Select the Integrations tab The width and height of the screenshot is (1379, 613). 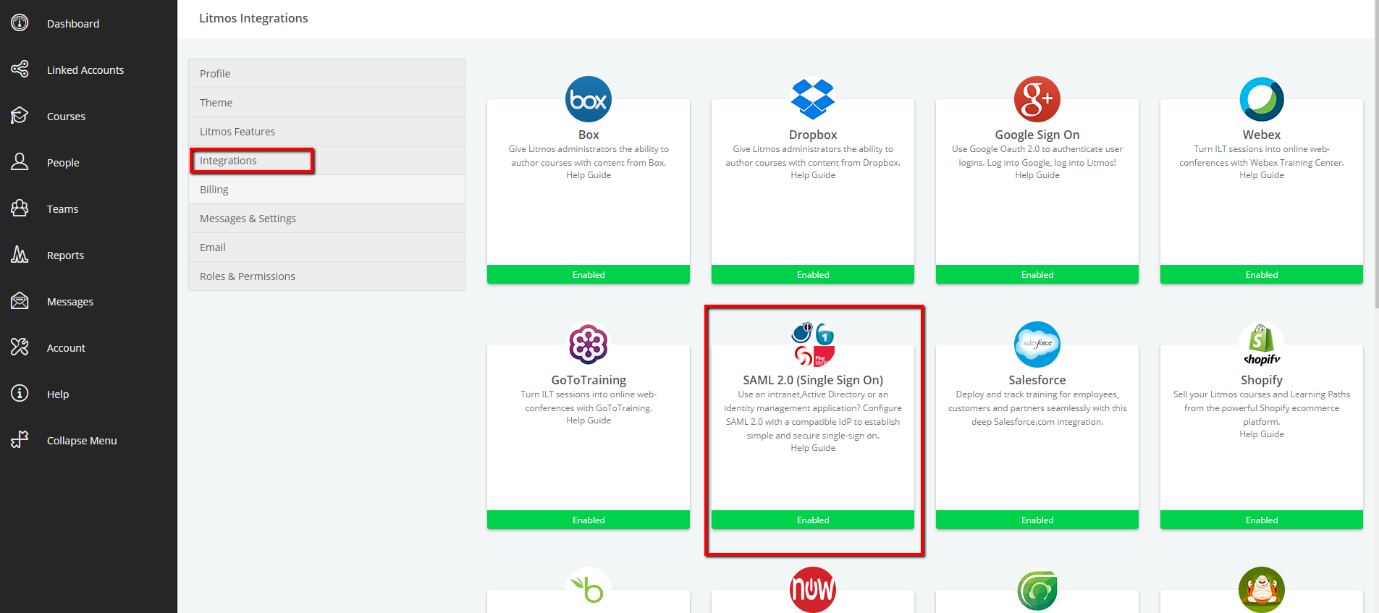pyautogui.click(x=326, y=161)
